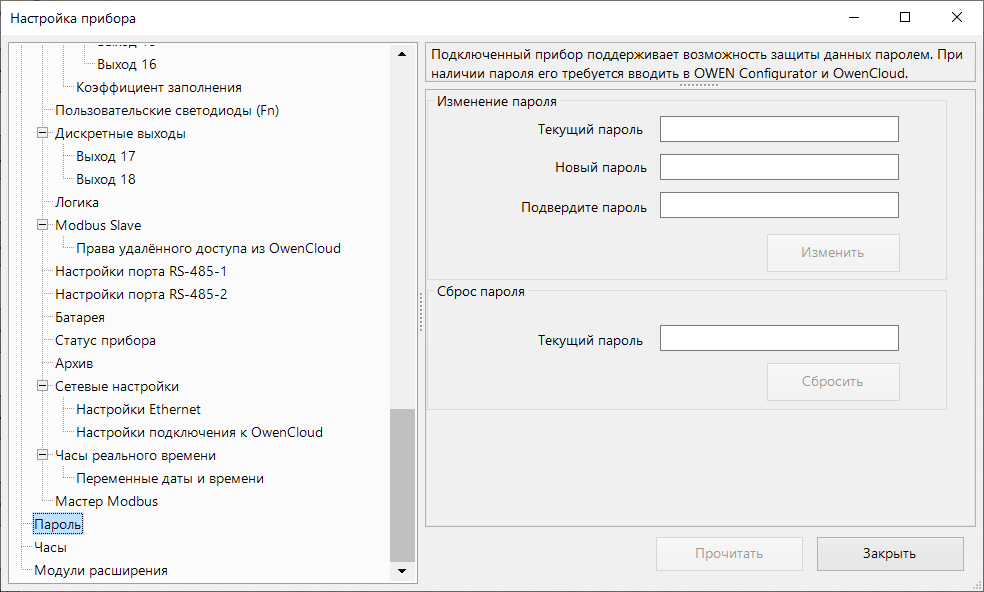Click Текущий пароль field under Сброс пароля
Image resolution: width=984 pixels, height=592 pixels.
pos(779,339)
